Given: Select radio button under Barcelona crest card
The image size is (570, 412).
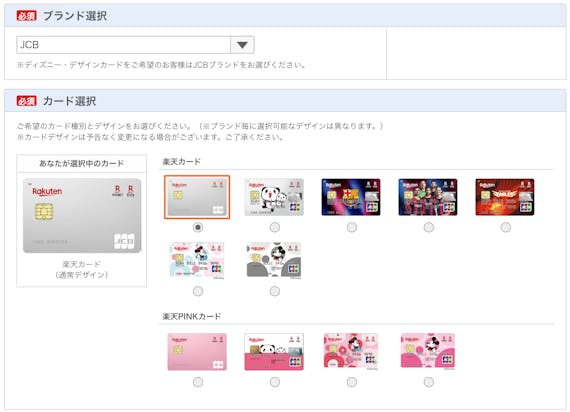Looking at the screenshot, I should (352, 228).
